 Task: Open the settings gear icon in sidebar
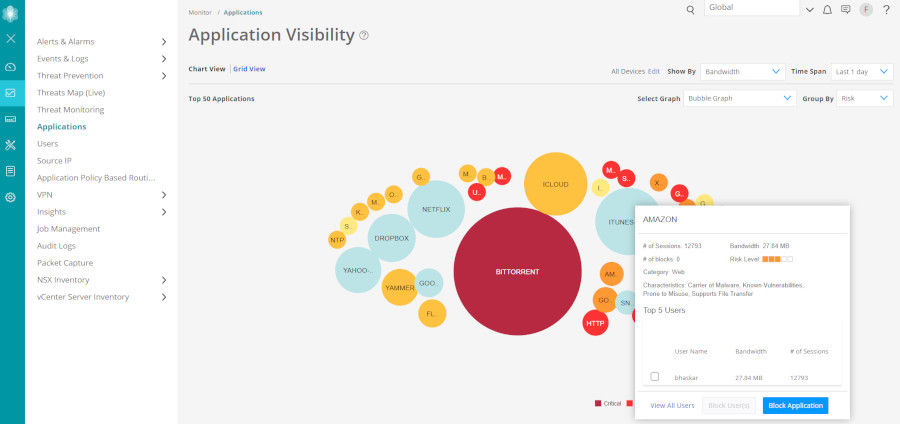point(11,197)
